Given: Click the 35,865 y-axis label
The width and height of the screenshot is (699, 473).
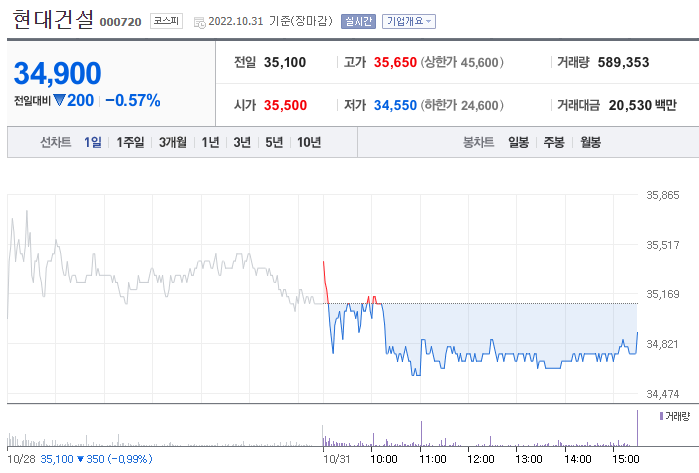Looking at the screenshot, I should [662, 195].
